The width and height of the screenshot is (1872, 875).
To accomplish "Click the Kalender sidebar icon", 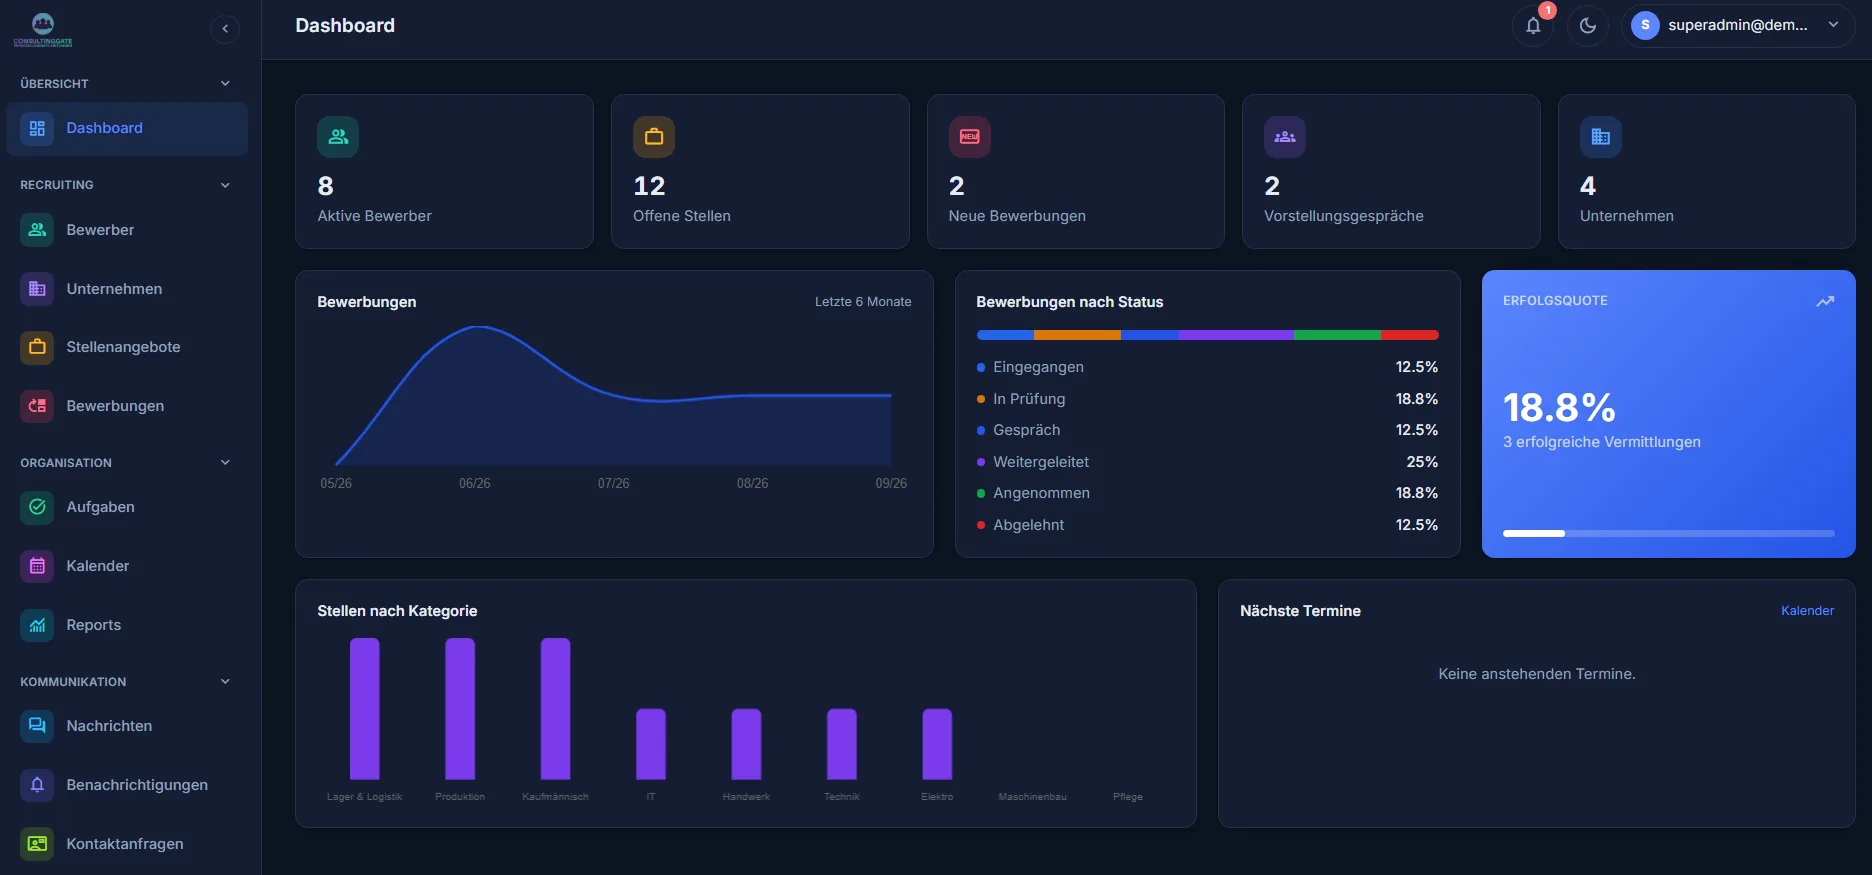I will click(x=37, y=566).
